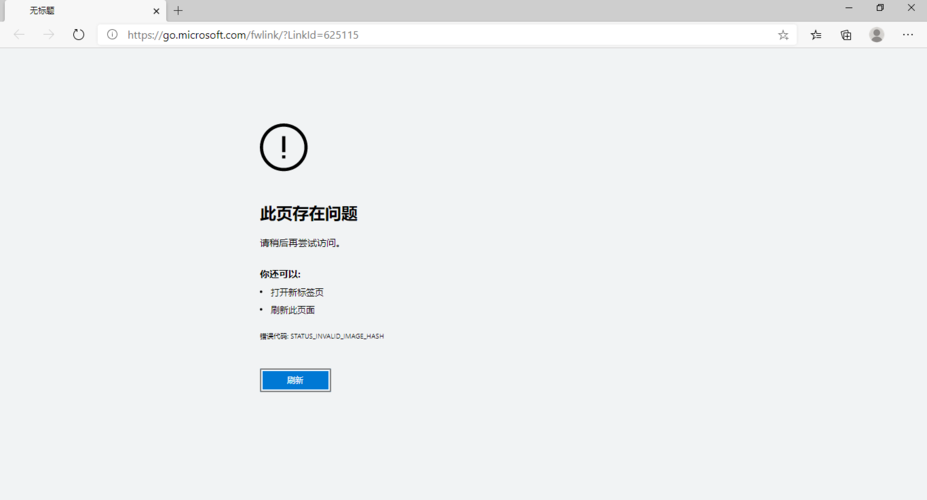
Task: Click the browser refresh icon
Action: (x=79, y=35)
